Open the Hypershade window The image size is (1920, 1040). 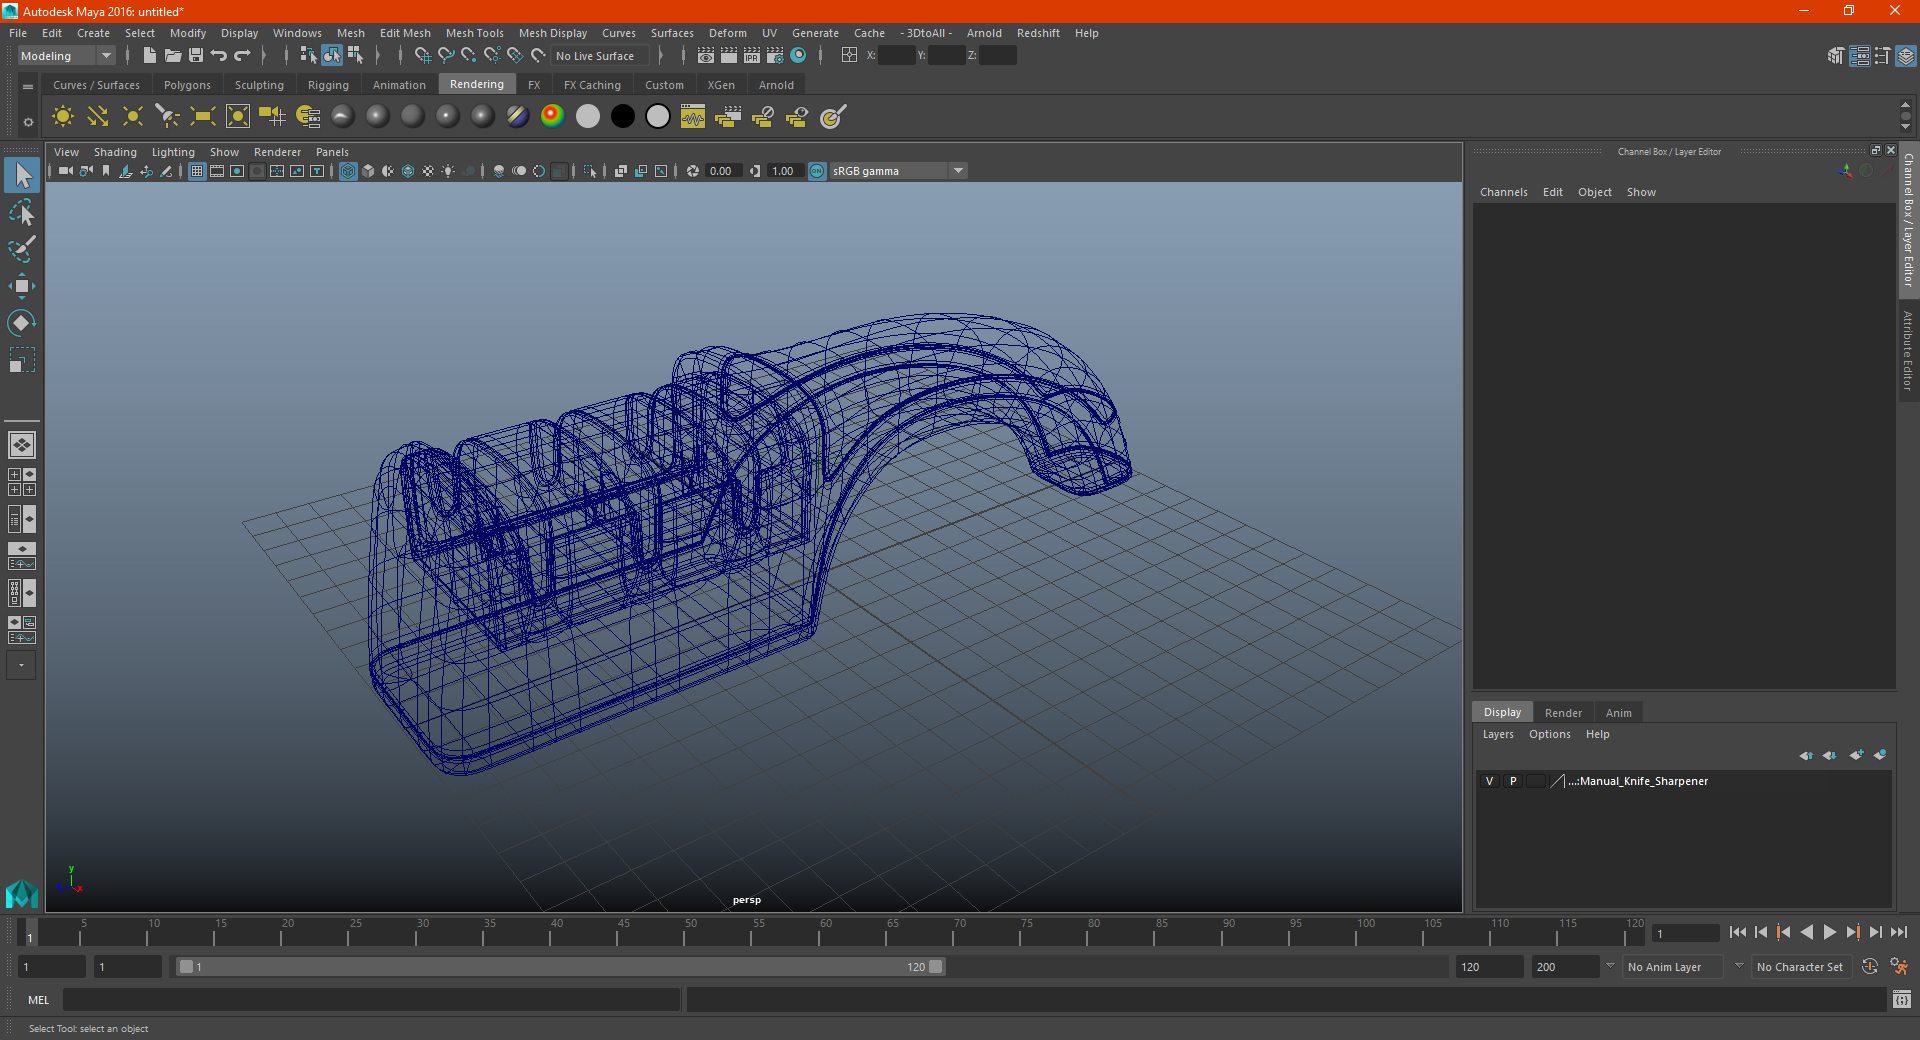click(x=798, y=56)
